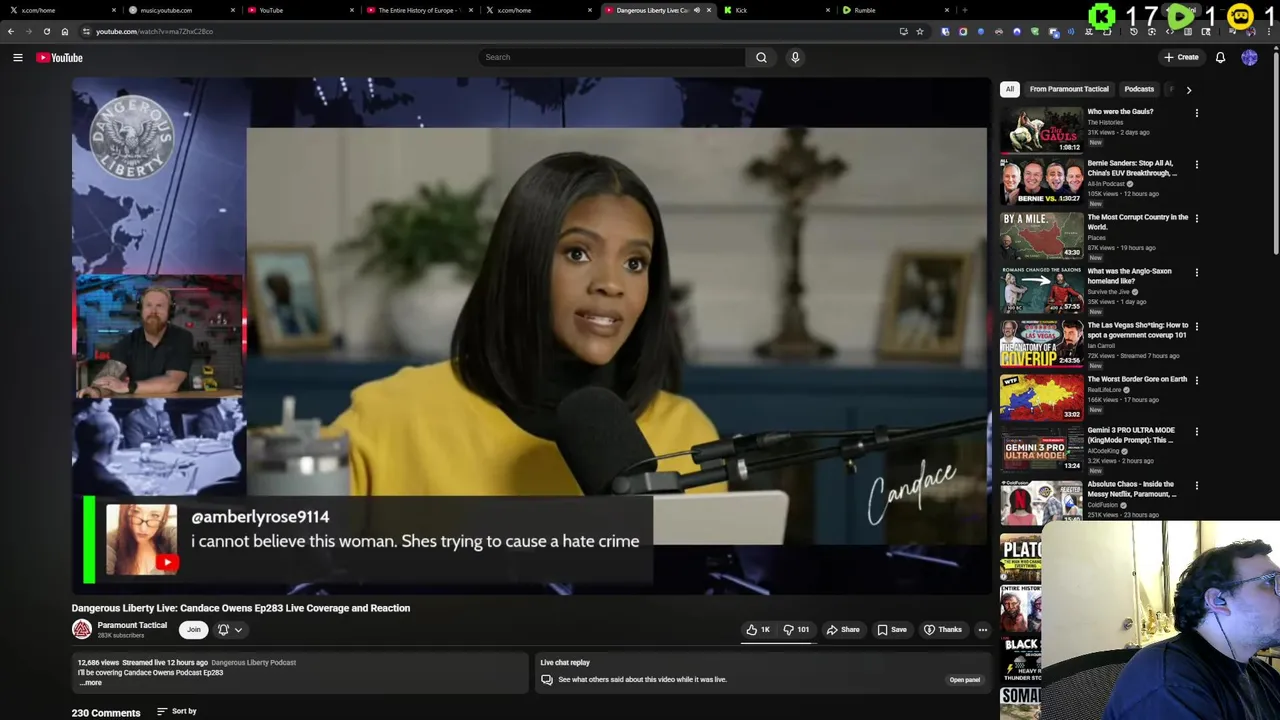Switch to the music.youtube.com browser tab
Image resolution: width=1280 pixels, height=720 pixels.
pyautogui.click(x=180, y=10)
